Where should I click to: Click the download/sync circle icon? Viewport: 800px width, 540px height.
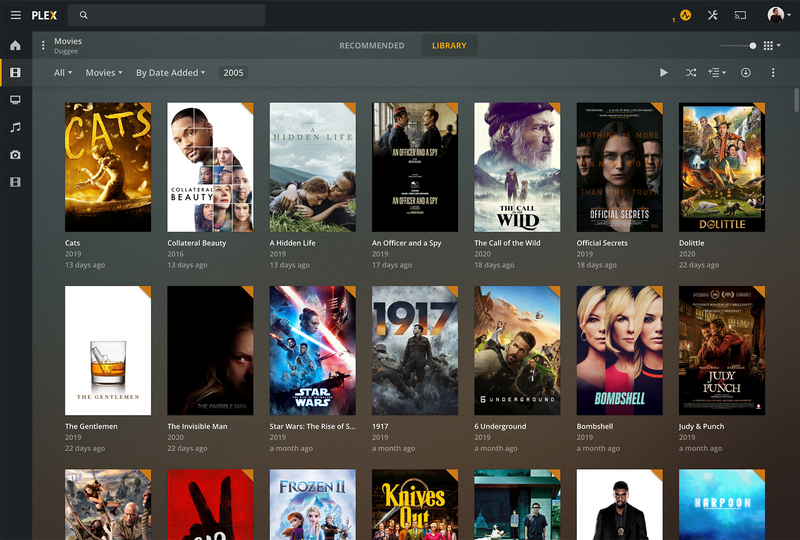click(745, 73)
